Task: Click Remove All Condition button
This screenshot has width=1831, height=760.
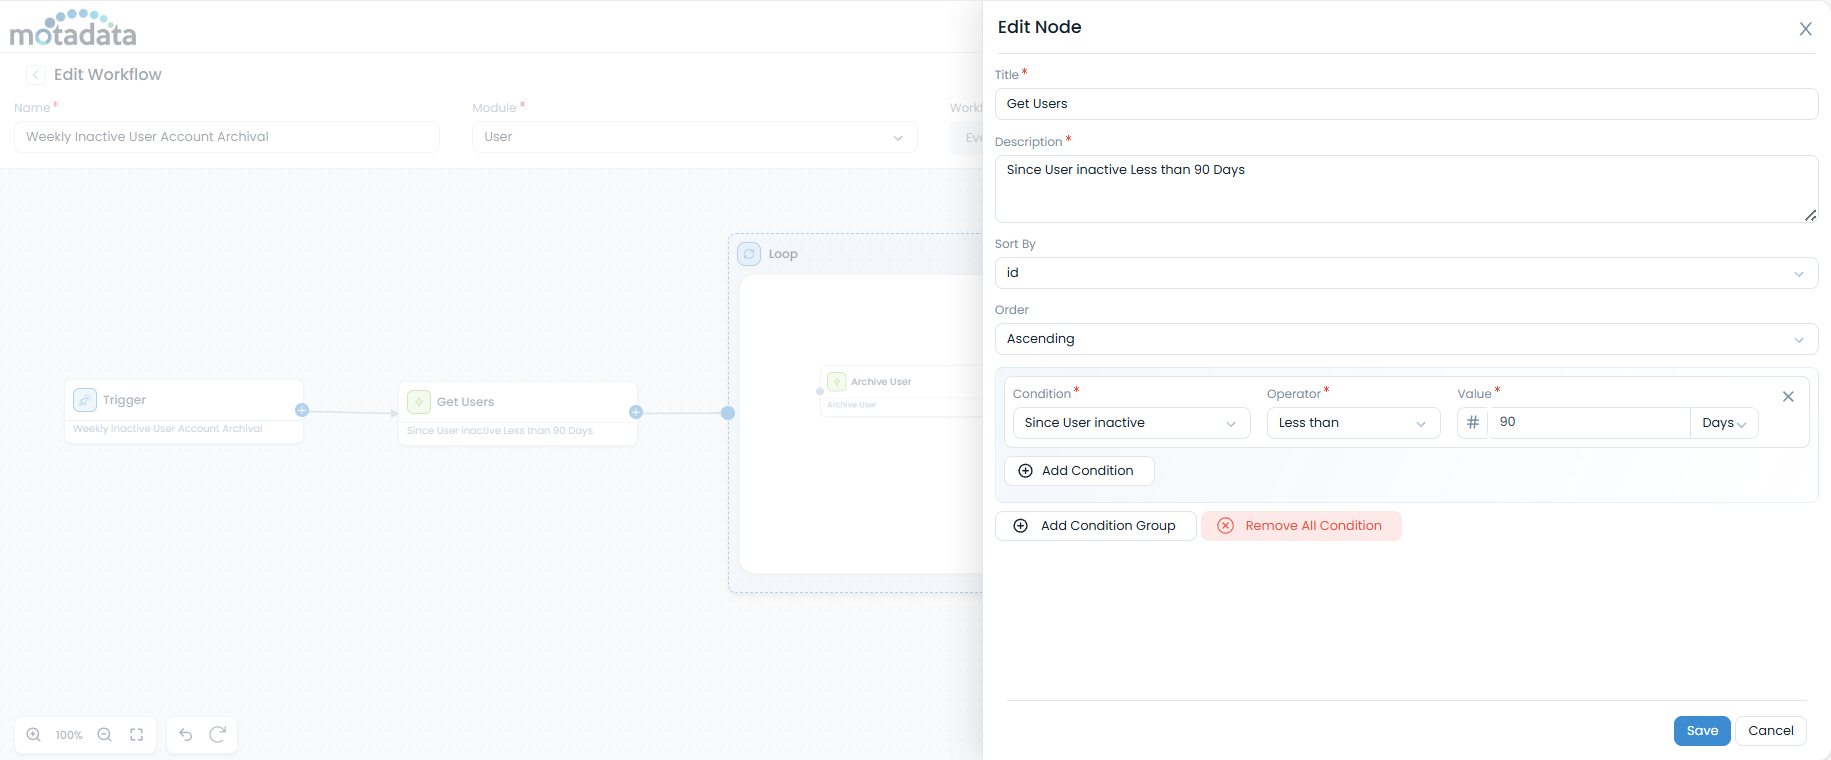Action: tap(1300, 526)
